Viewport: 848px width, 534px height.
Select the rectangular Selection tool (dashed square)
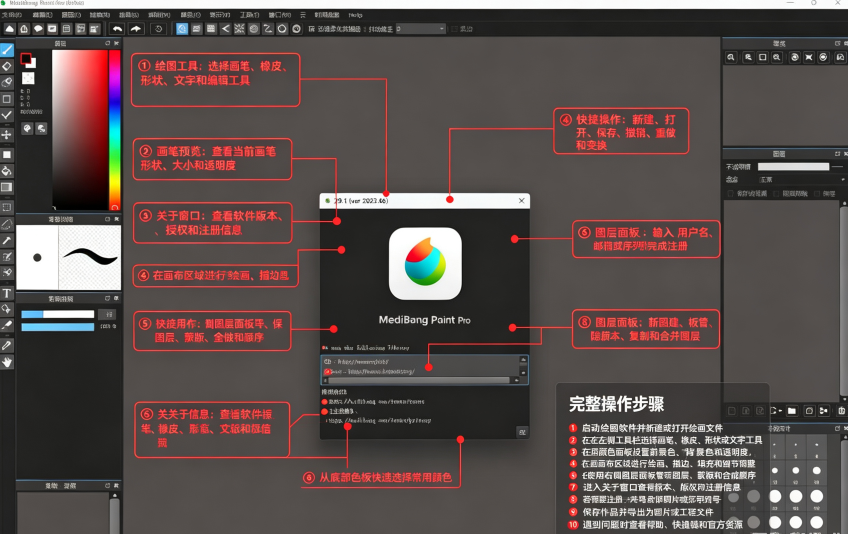[6, 207]
